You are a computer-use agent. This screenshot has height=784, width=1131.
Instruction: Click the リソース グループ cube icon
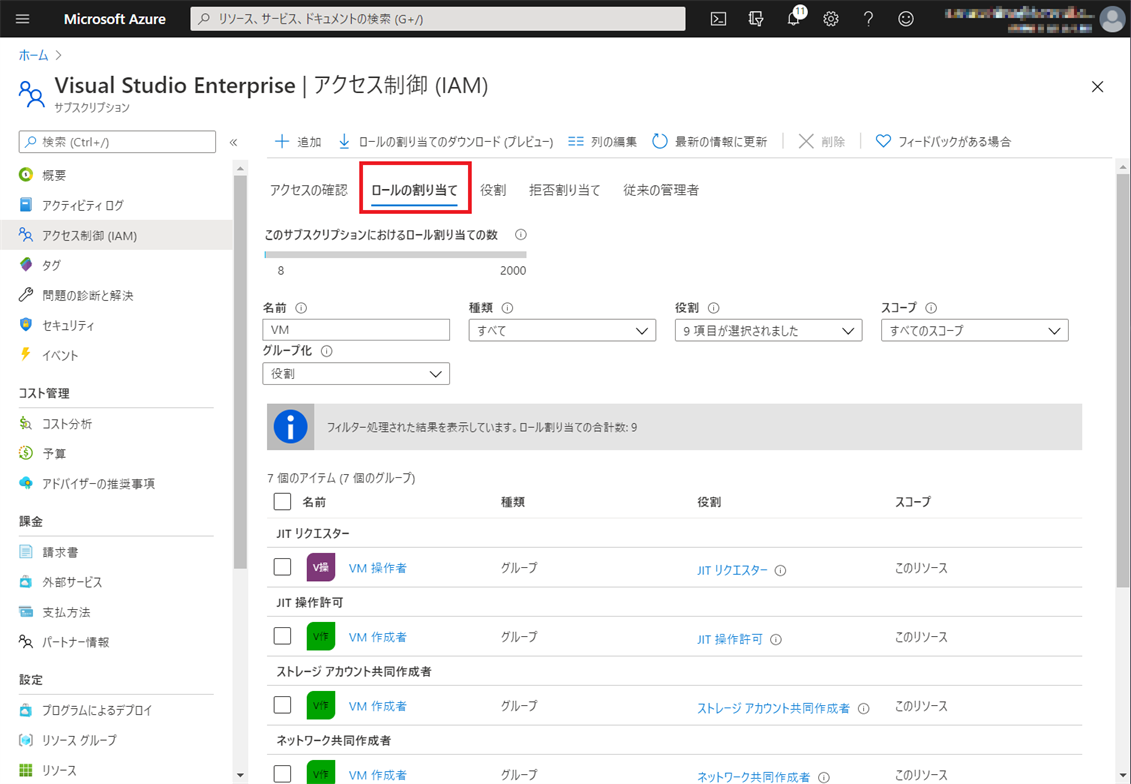coord(26,740)
